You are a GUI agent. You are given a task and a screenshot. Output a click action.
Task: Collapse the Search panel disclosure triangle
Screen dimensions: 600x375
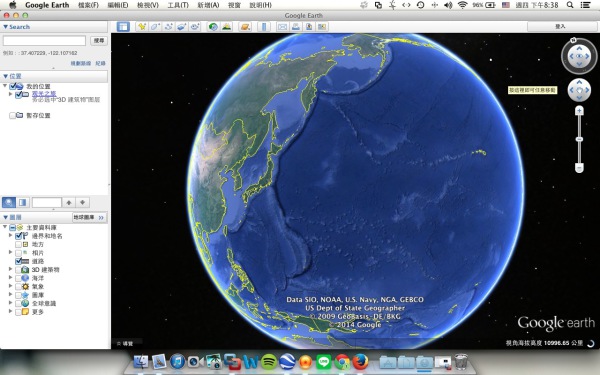click(x=5, y=27)
